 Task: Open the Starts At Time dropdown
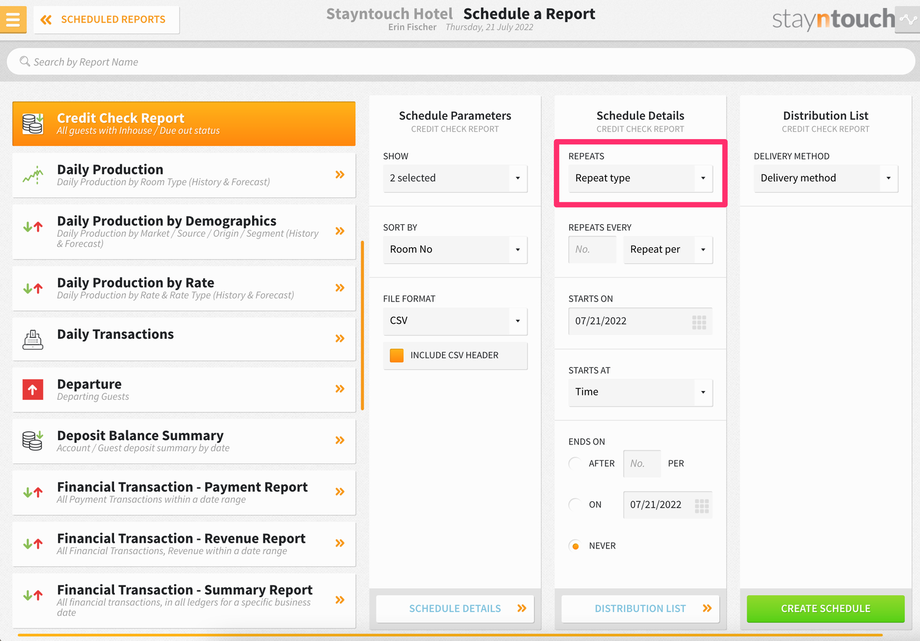click(x=640, y=392)
